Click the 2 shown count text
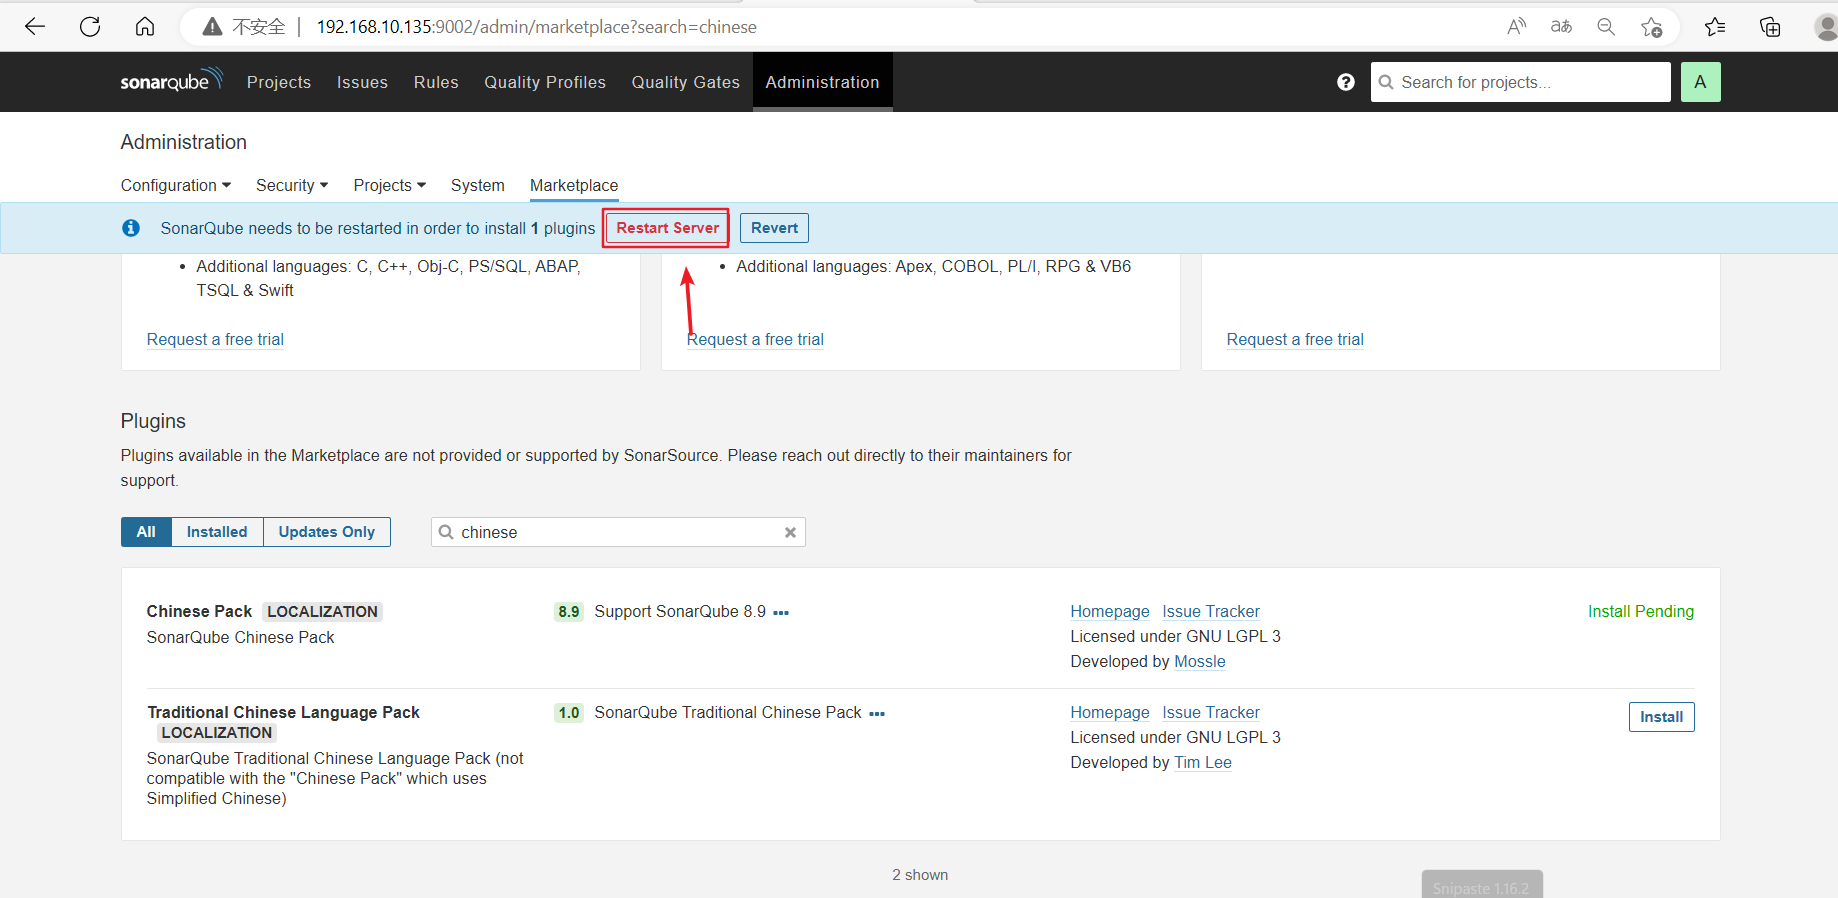This screenshot has width=1838, height=898. click(920, 875)
